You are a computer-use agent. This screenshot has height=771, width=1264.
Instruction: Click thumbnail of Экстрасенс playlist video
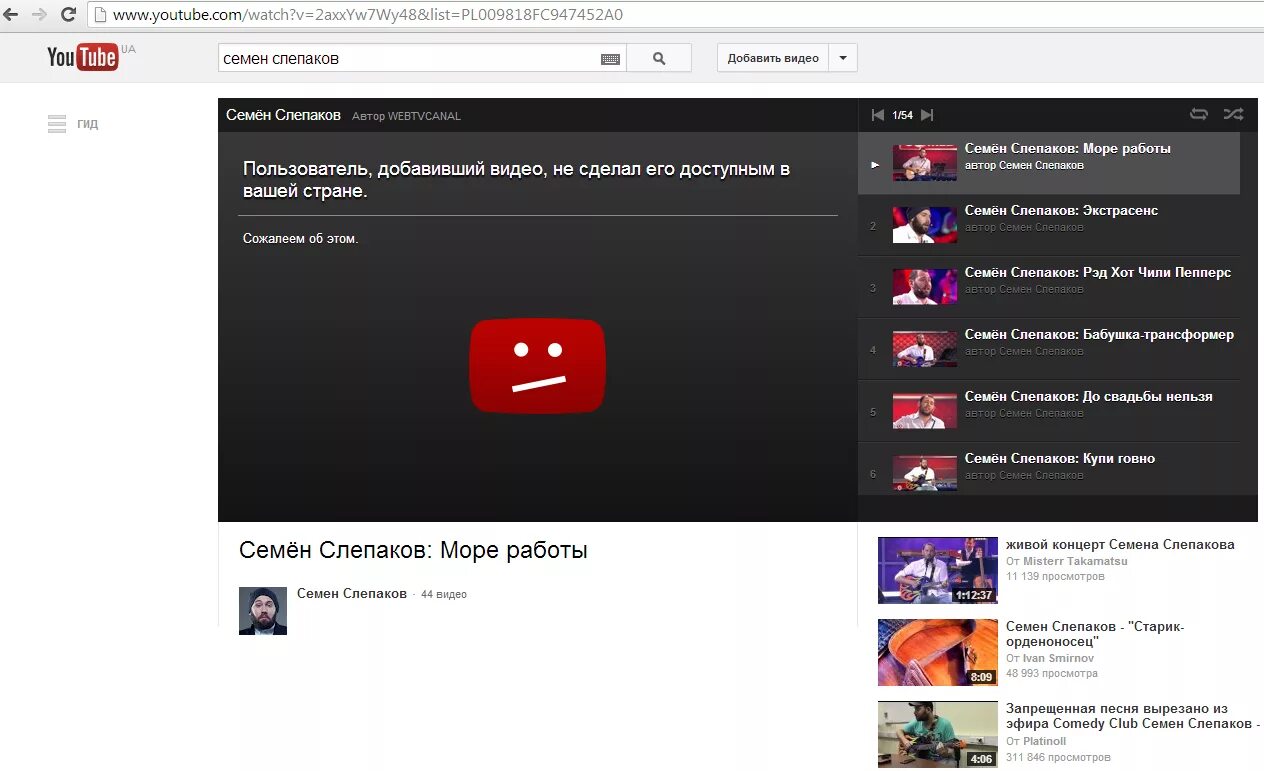pyautogui.click(x=925, y=225)
